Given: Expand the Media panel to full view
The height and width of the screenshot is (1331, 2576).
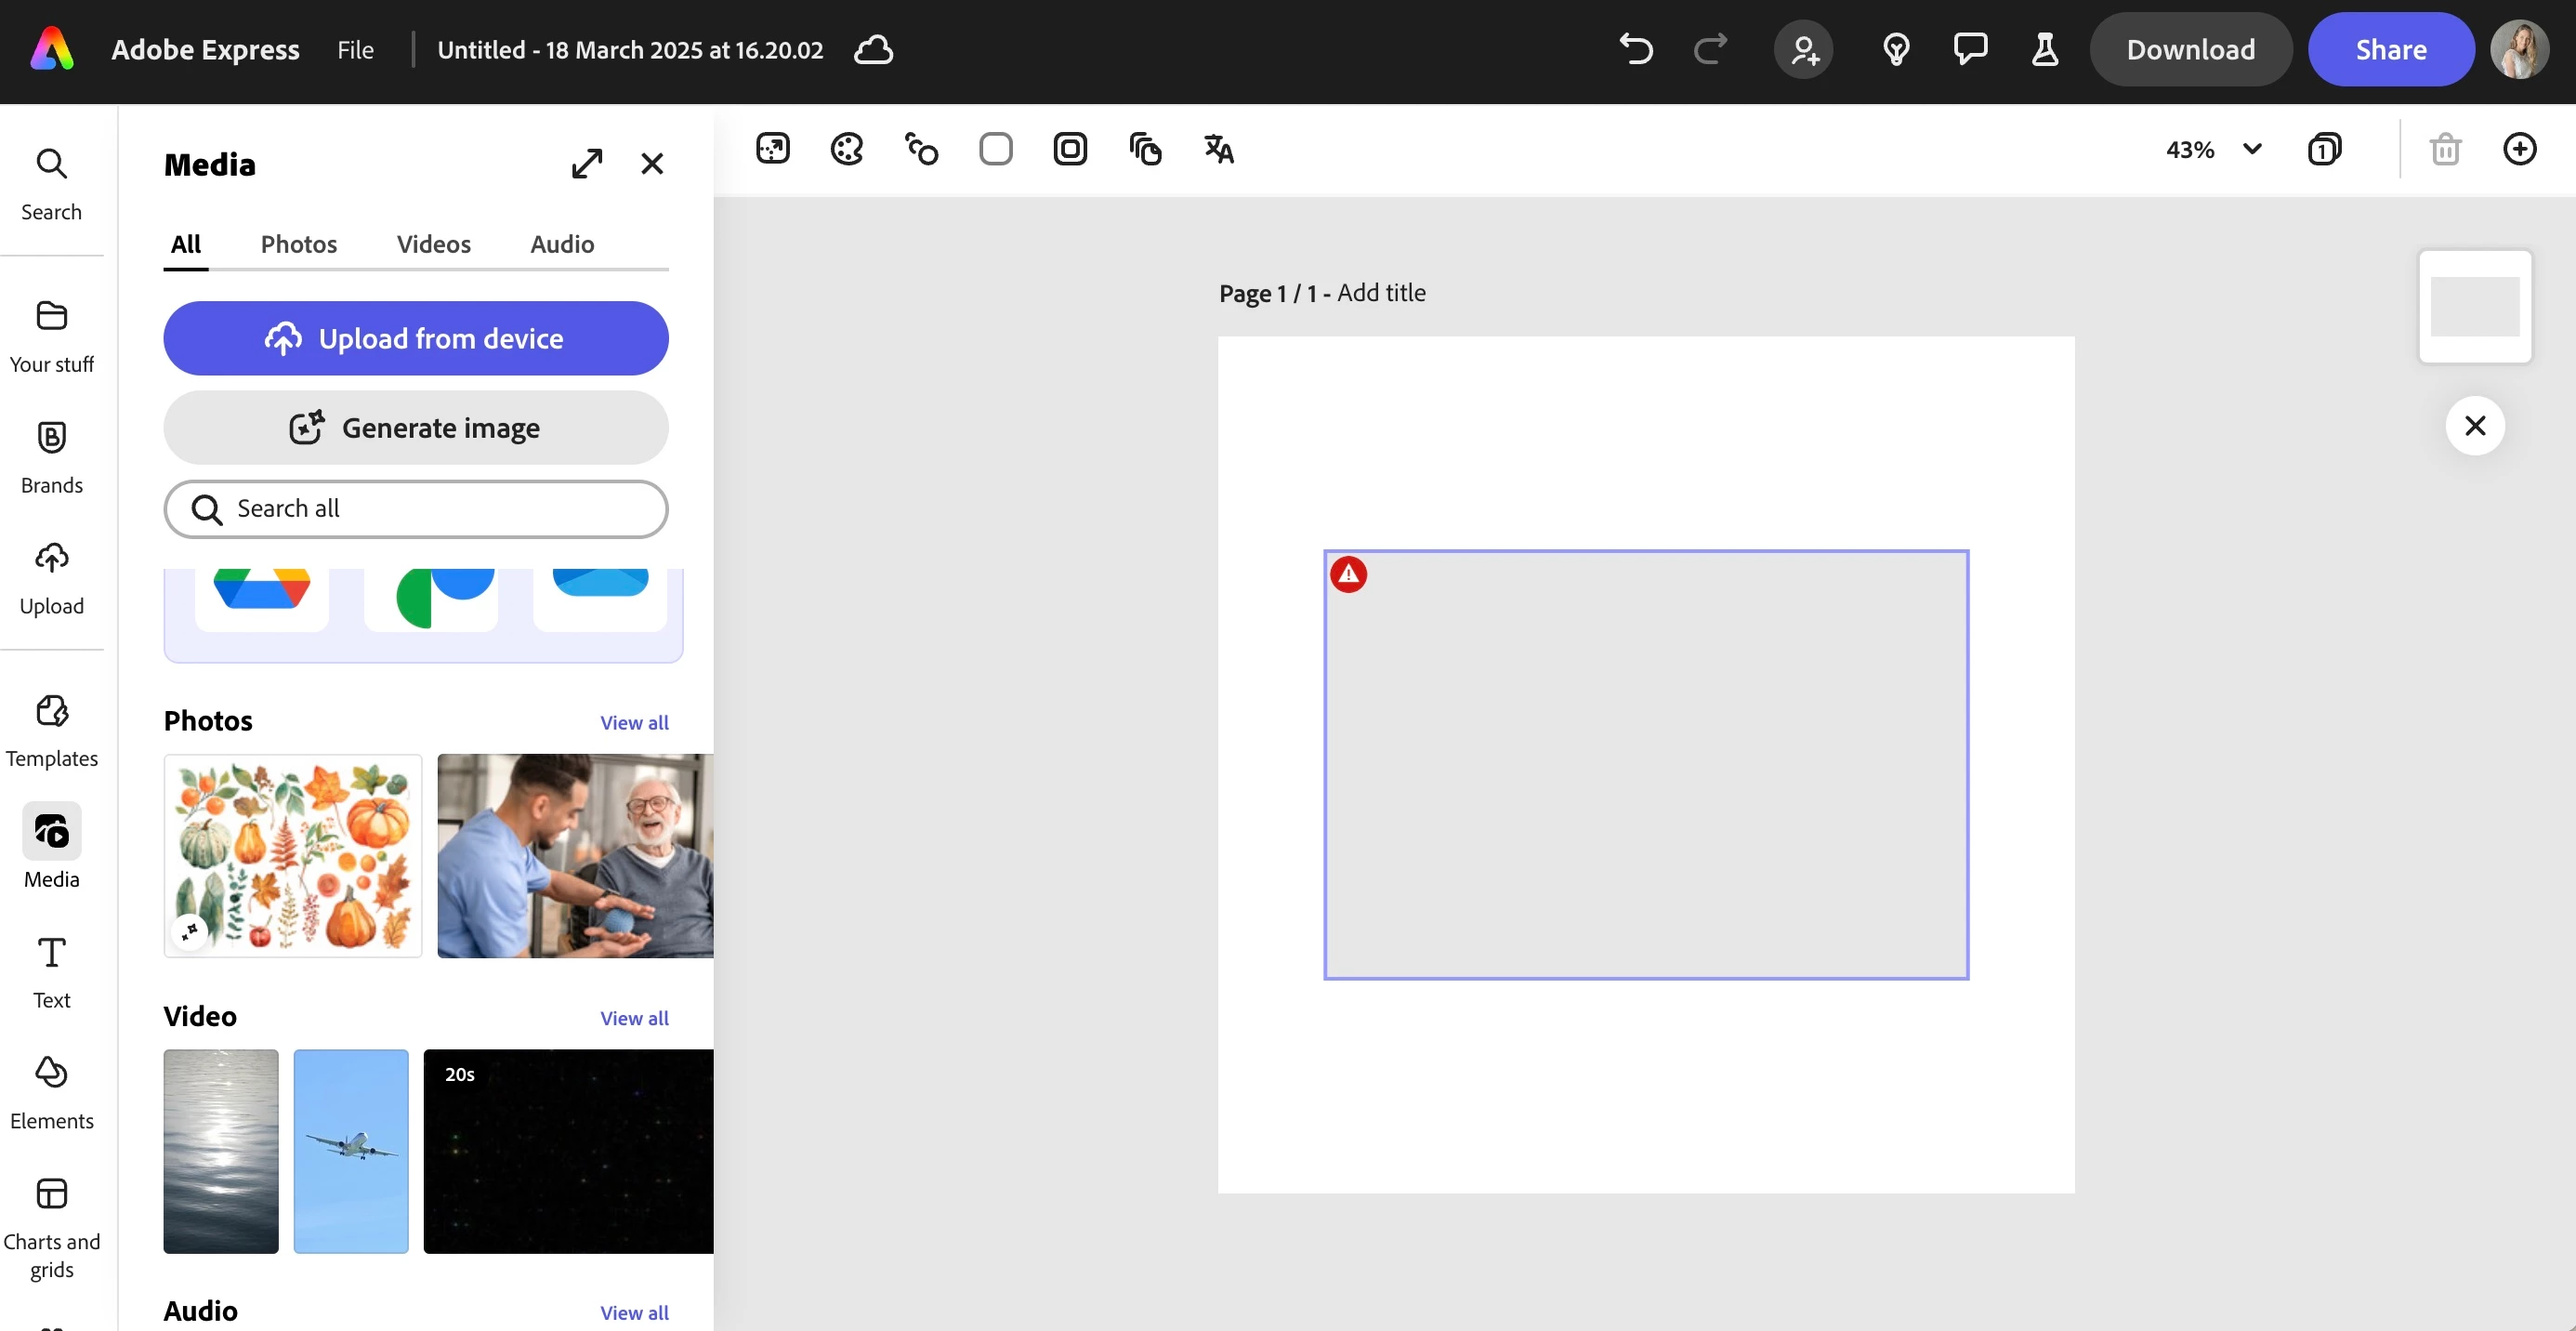Looking at the screenshot, I should coord(587,164).
